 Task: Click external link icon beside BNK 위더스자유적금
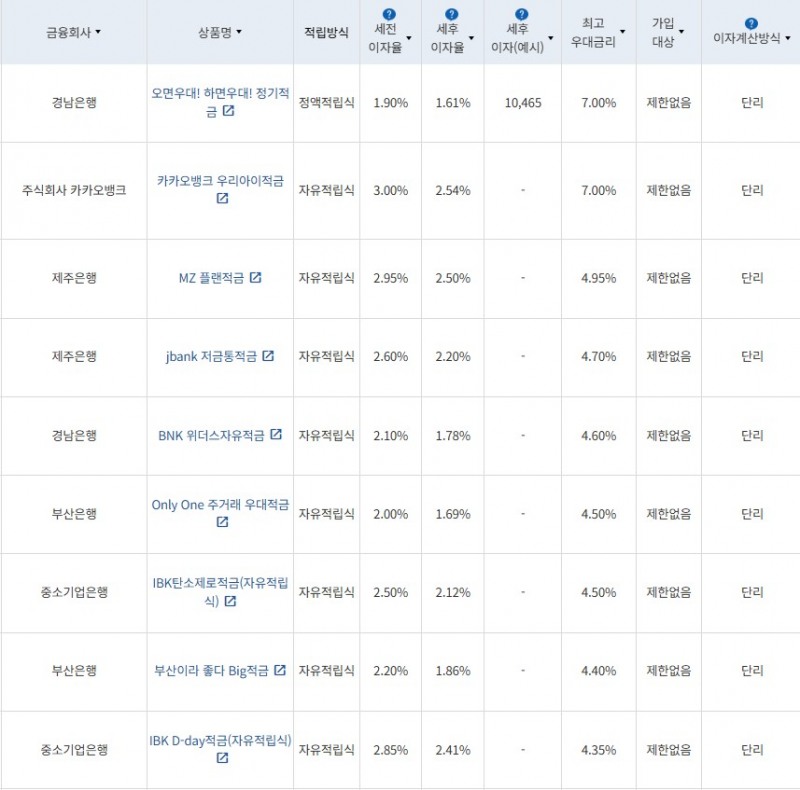[276, 435]
